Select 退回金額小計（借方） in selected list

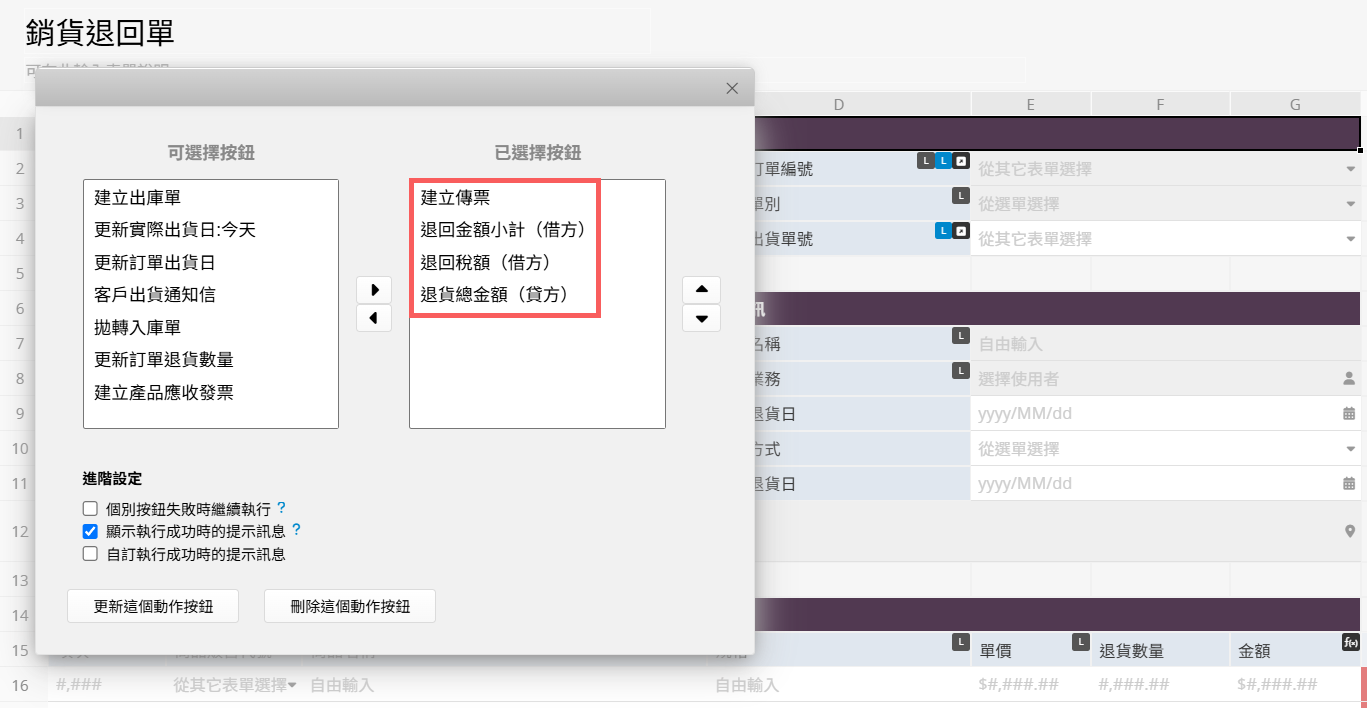coord(537,230)
